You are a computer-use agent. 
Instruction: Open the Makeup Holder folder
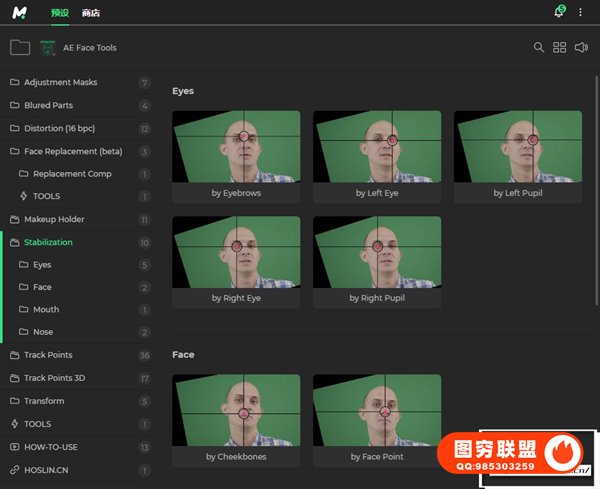click(54, 219)
